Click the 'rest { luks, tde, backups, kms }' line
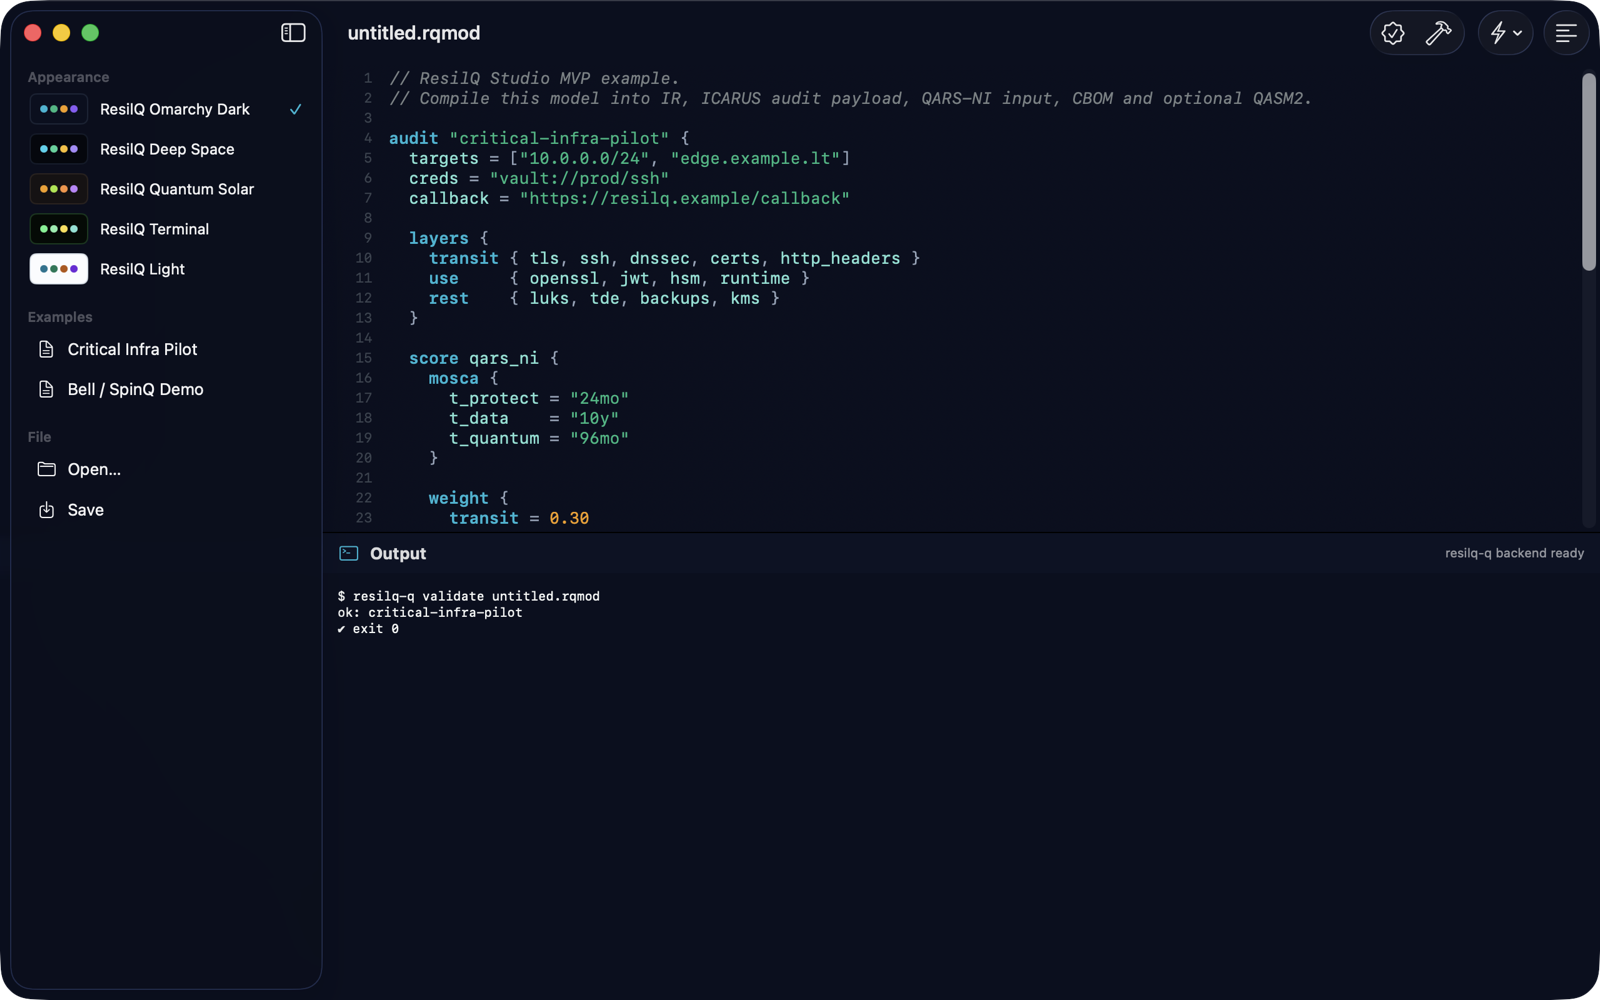Screen dimensions: 1600x1000 [604, 298]
